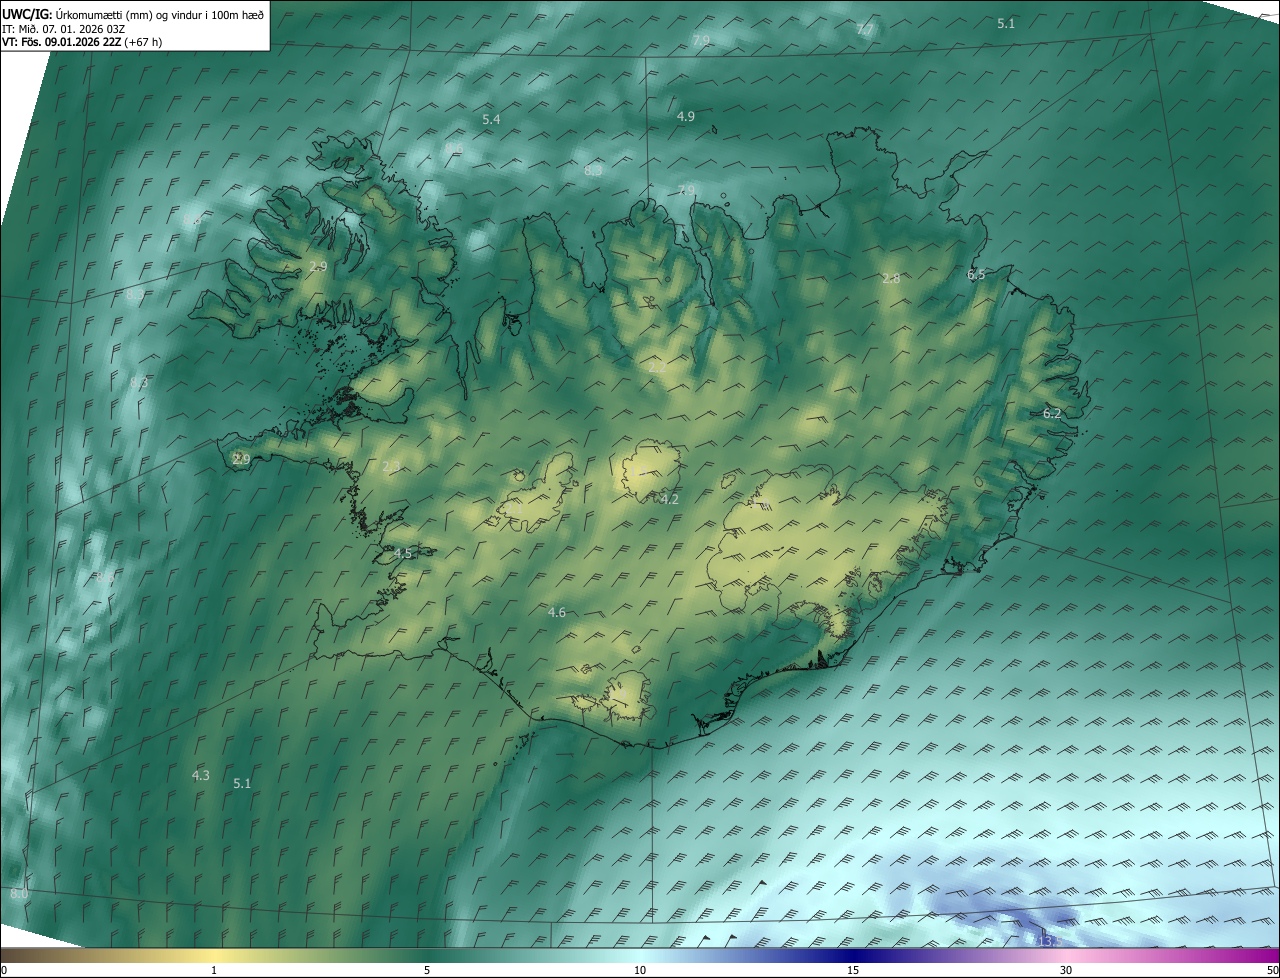Click the '4.3' value over the southwest ocean
1280x978 pixels.
[x=200, y=775]
